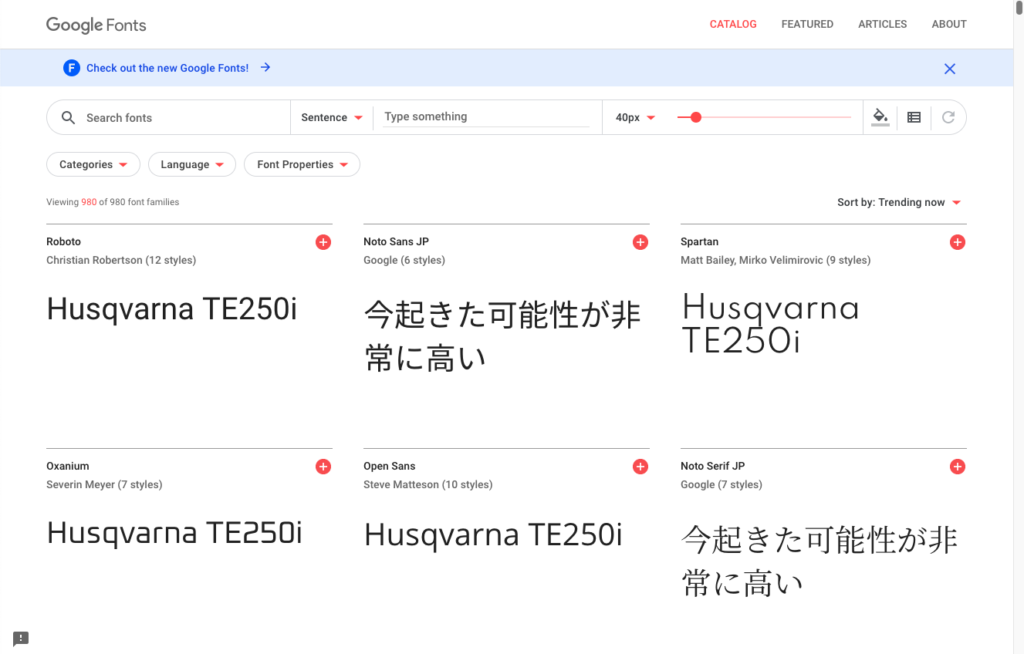
Task: Expand the Font Properties filter
Action: tap(302, 165)
